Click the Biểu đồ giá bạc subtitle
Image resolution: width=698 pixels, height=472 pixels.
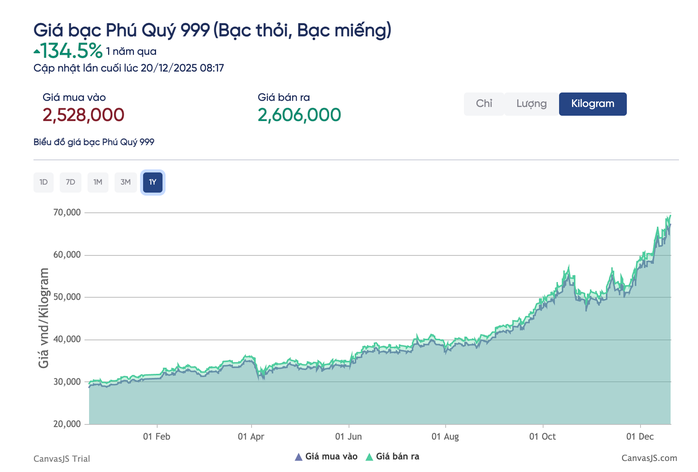[94, 142]
